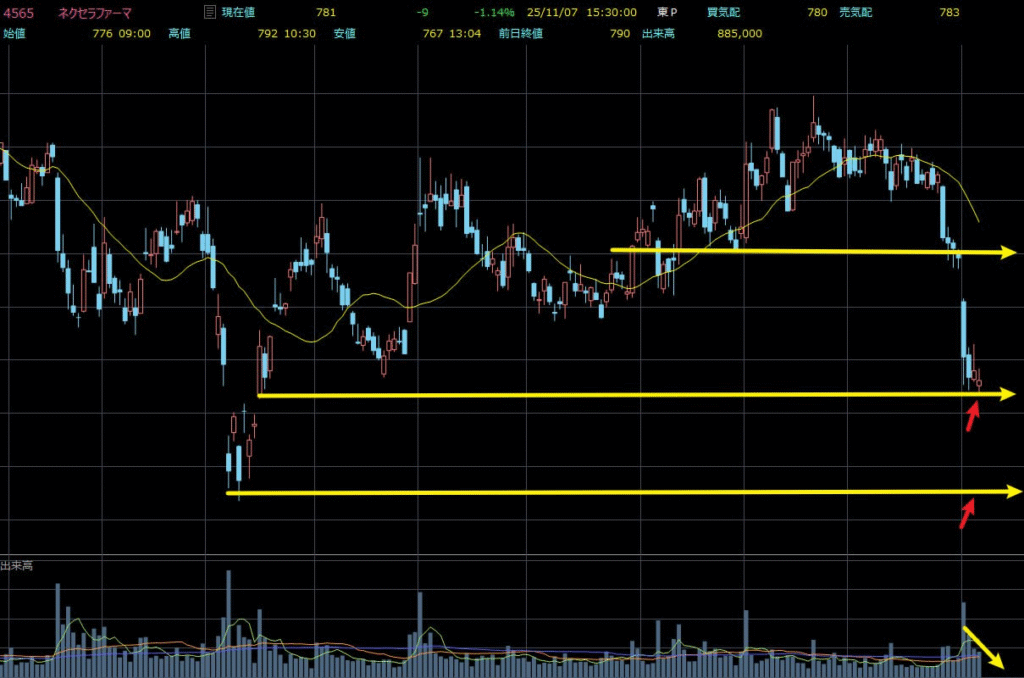Viewport: 1024px width, 678px height.
Task: Click the 前日終値 value 790
Action: [620, 33]
